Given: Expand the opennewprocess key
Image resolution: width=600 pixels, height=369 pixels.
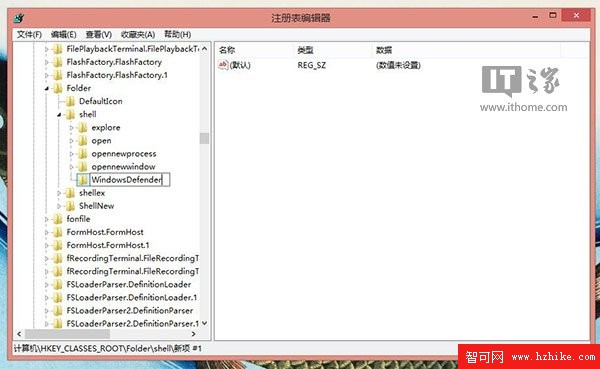Looking at the screenshot, I should [x=72, y=154].
